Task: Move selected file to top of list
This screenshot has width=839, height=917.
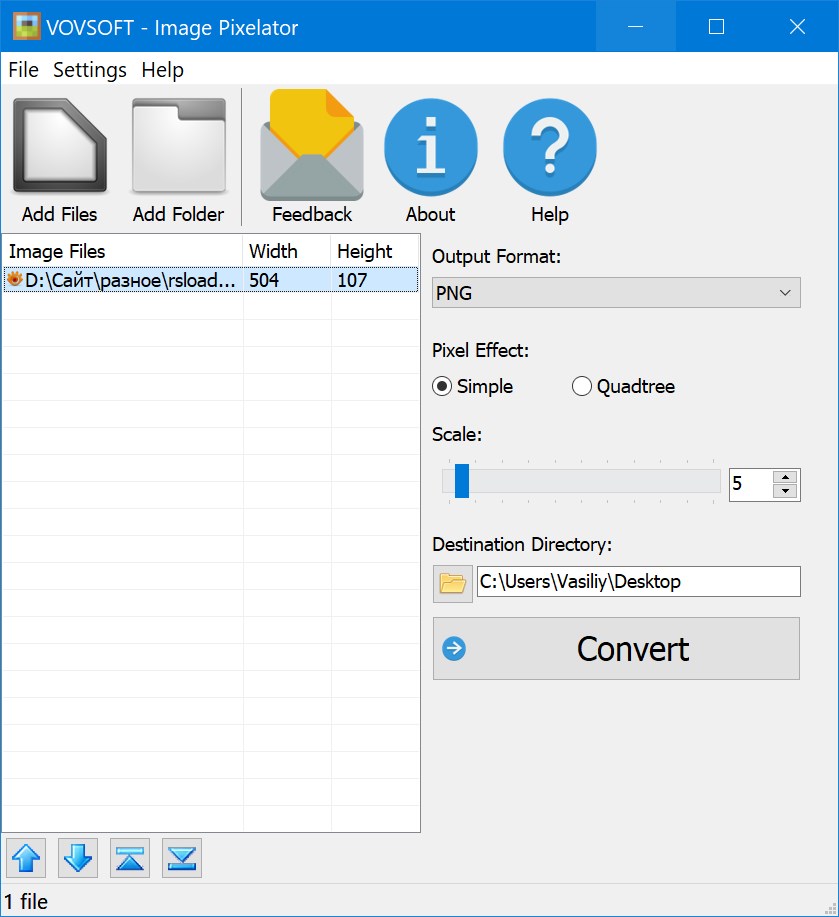Action: click(130, 858)
